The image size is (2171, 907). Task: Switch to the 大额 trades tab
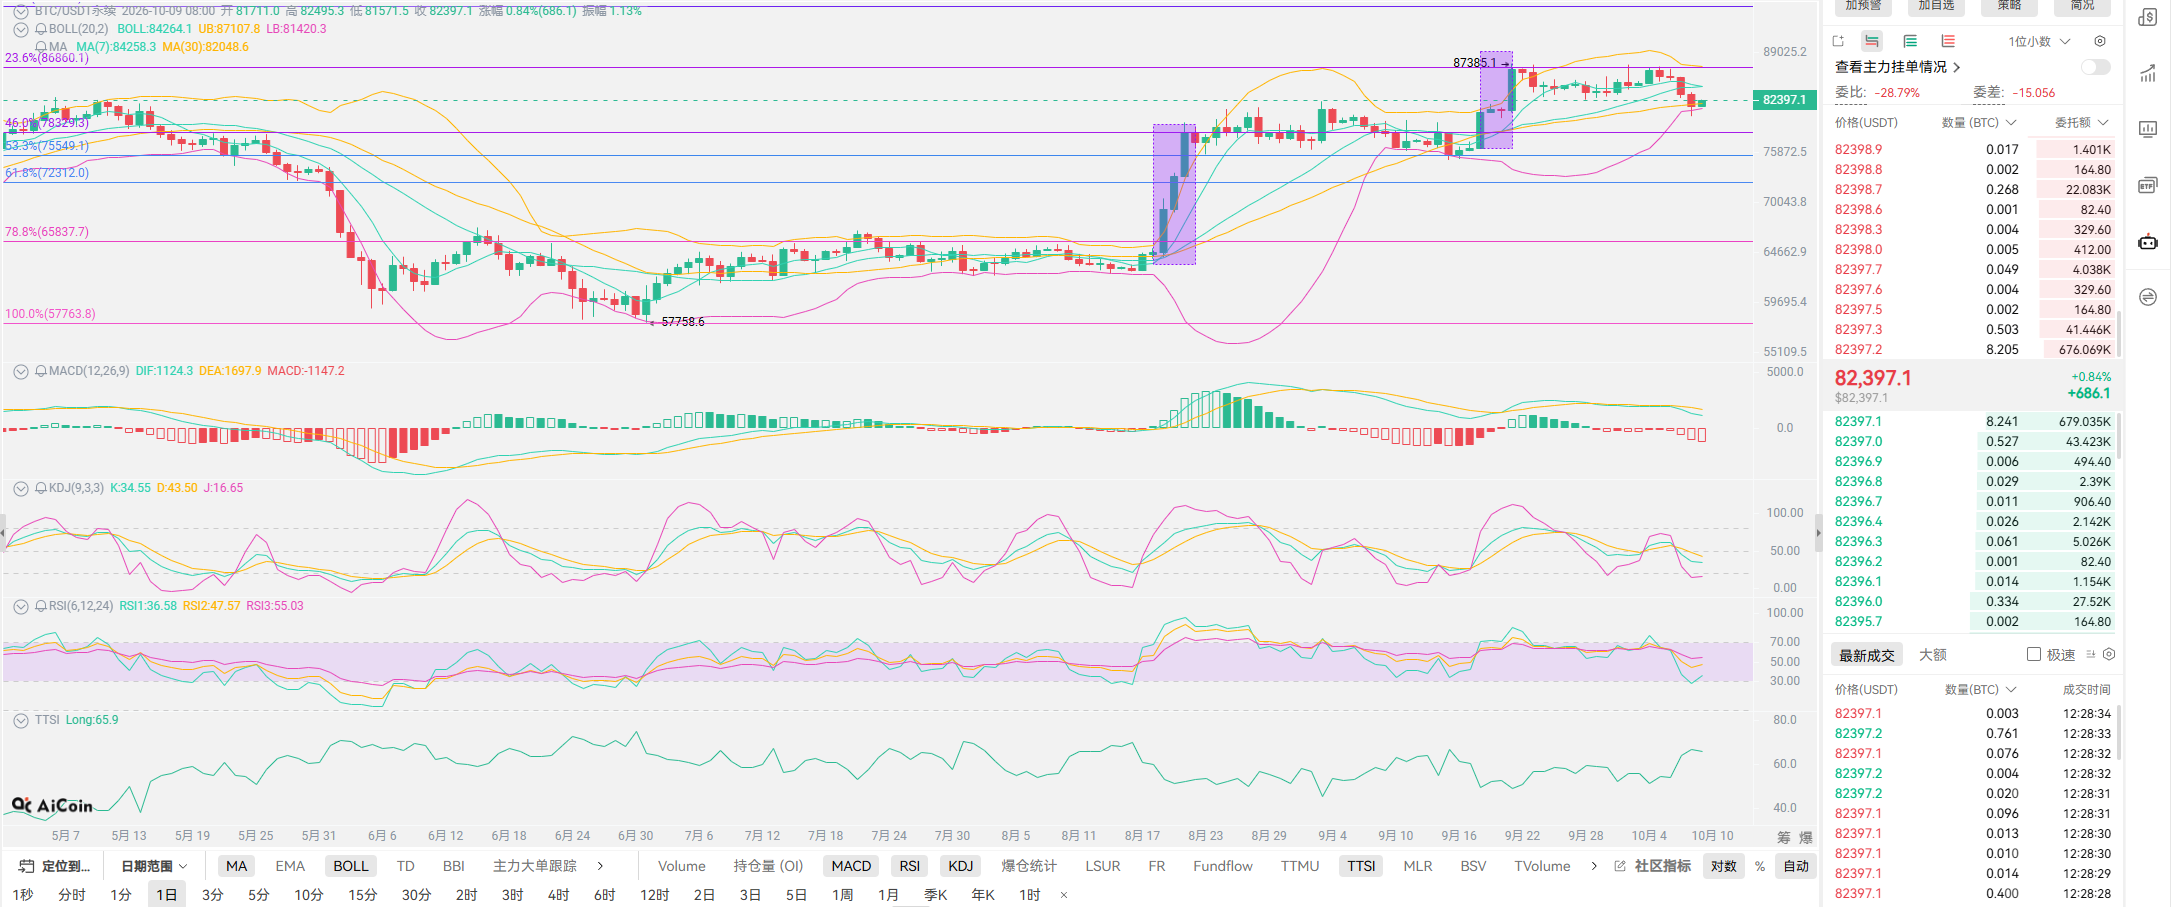click(x=1933, y=654)
